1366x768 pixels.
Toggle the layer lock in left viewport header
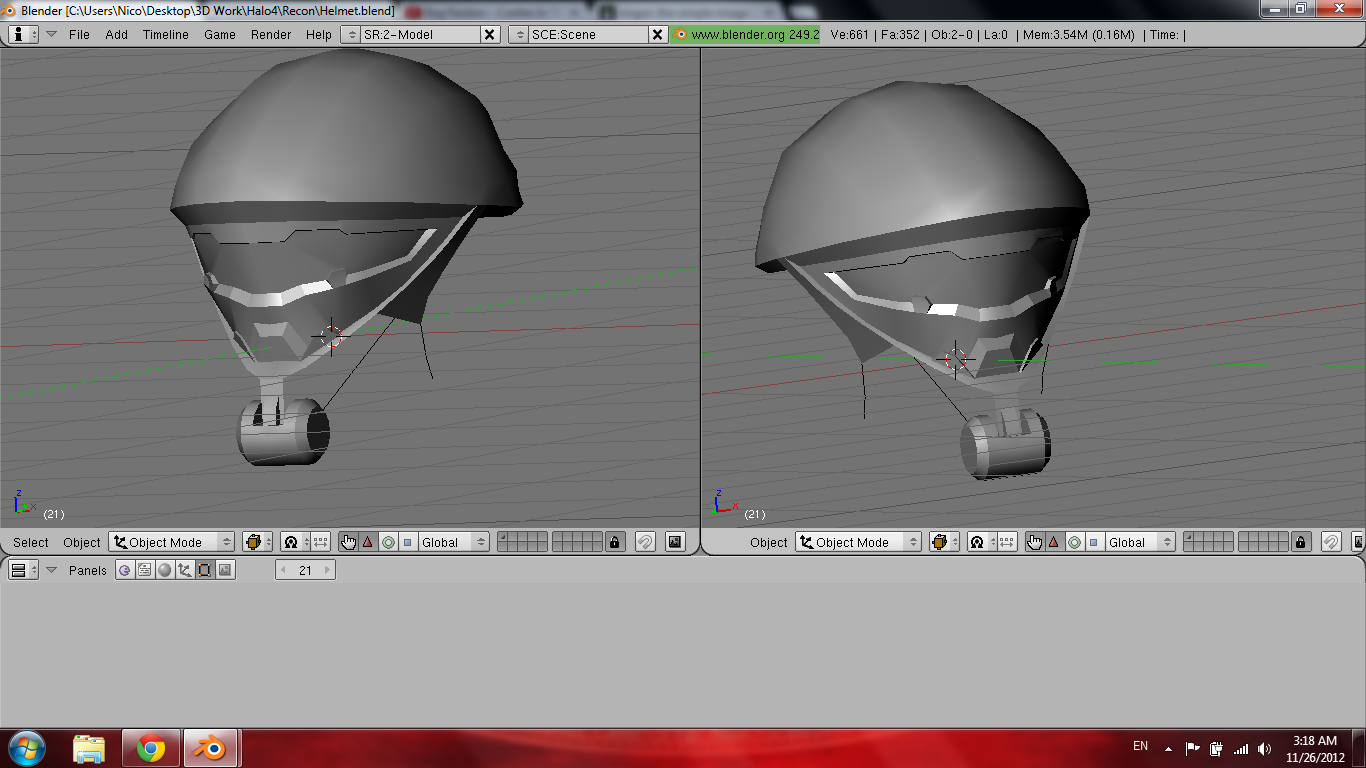[615, 542]
